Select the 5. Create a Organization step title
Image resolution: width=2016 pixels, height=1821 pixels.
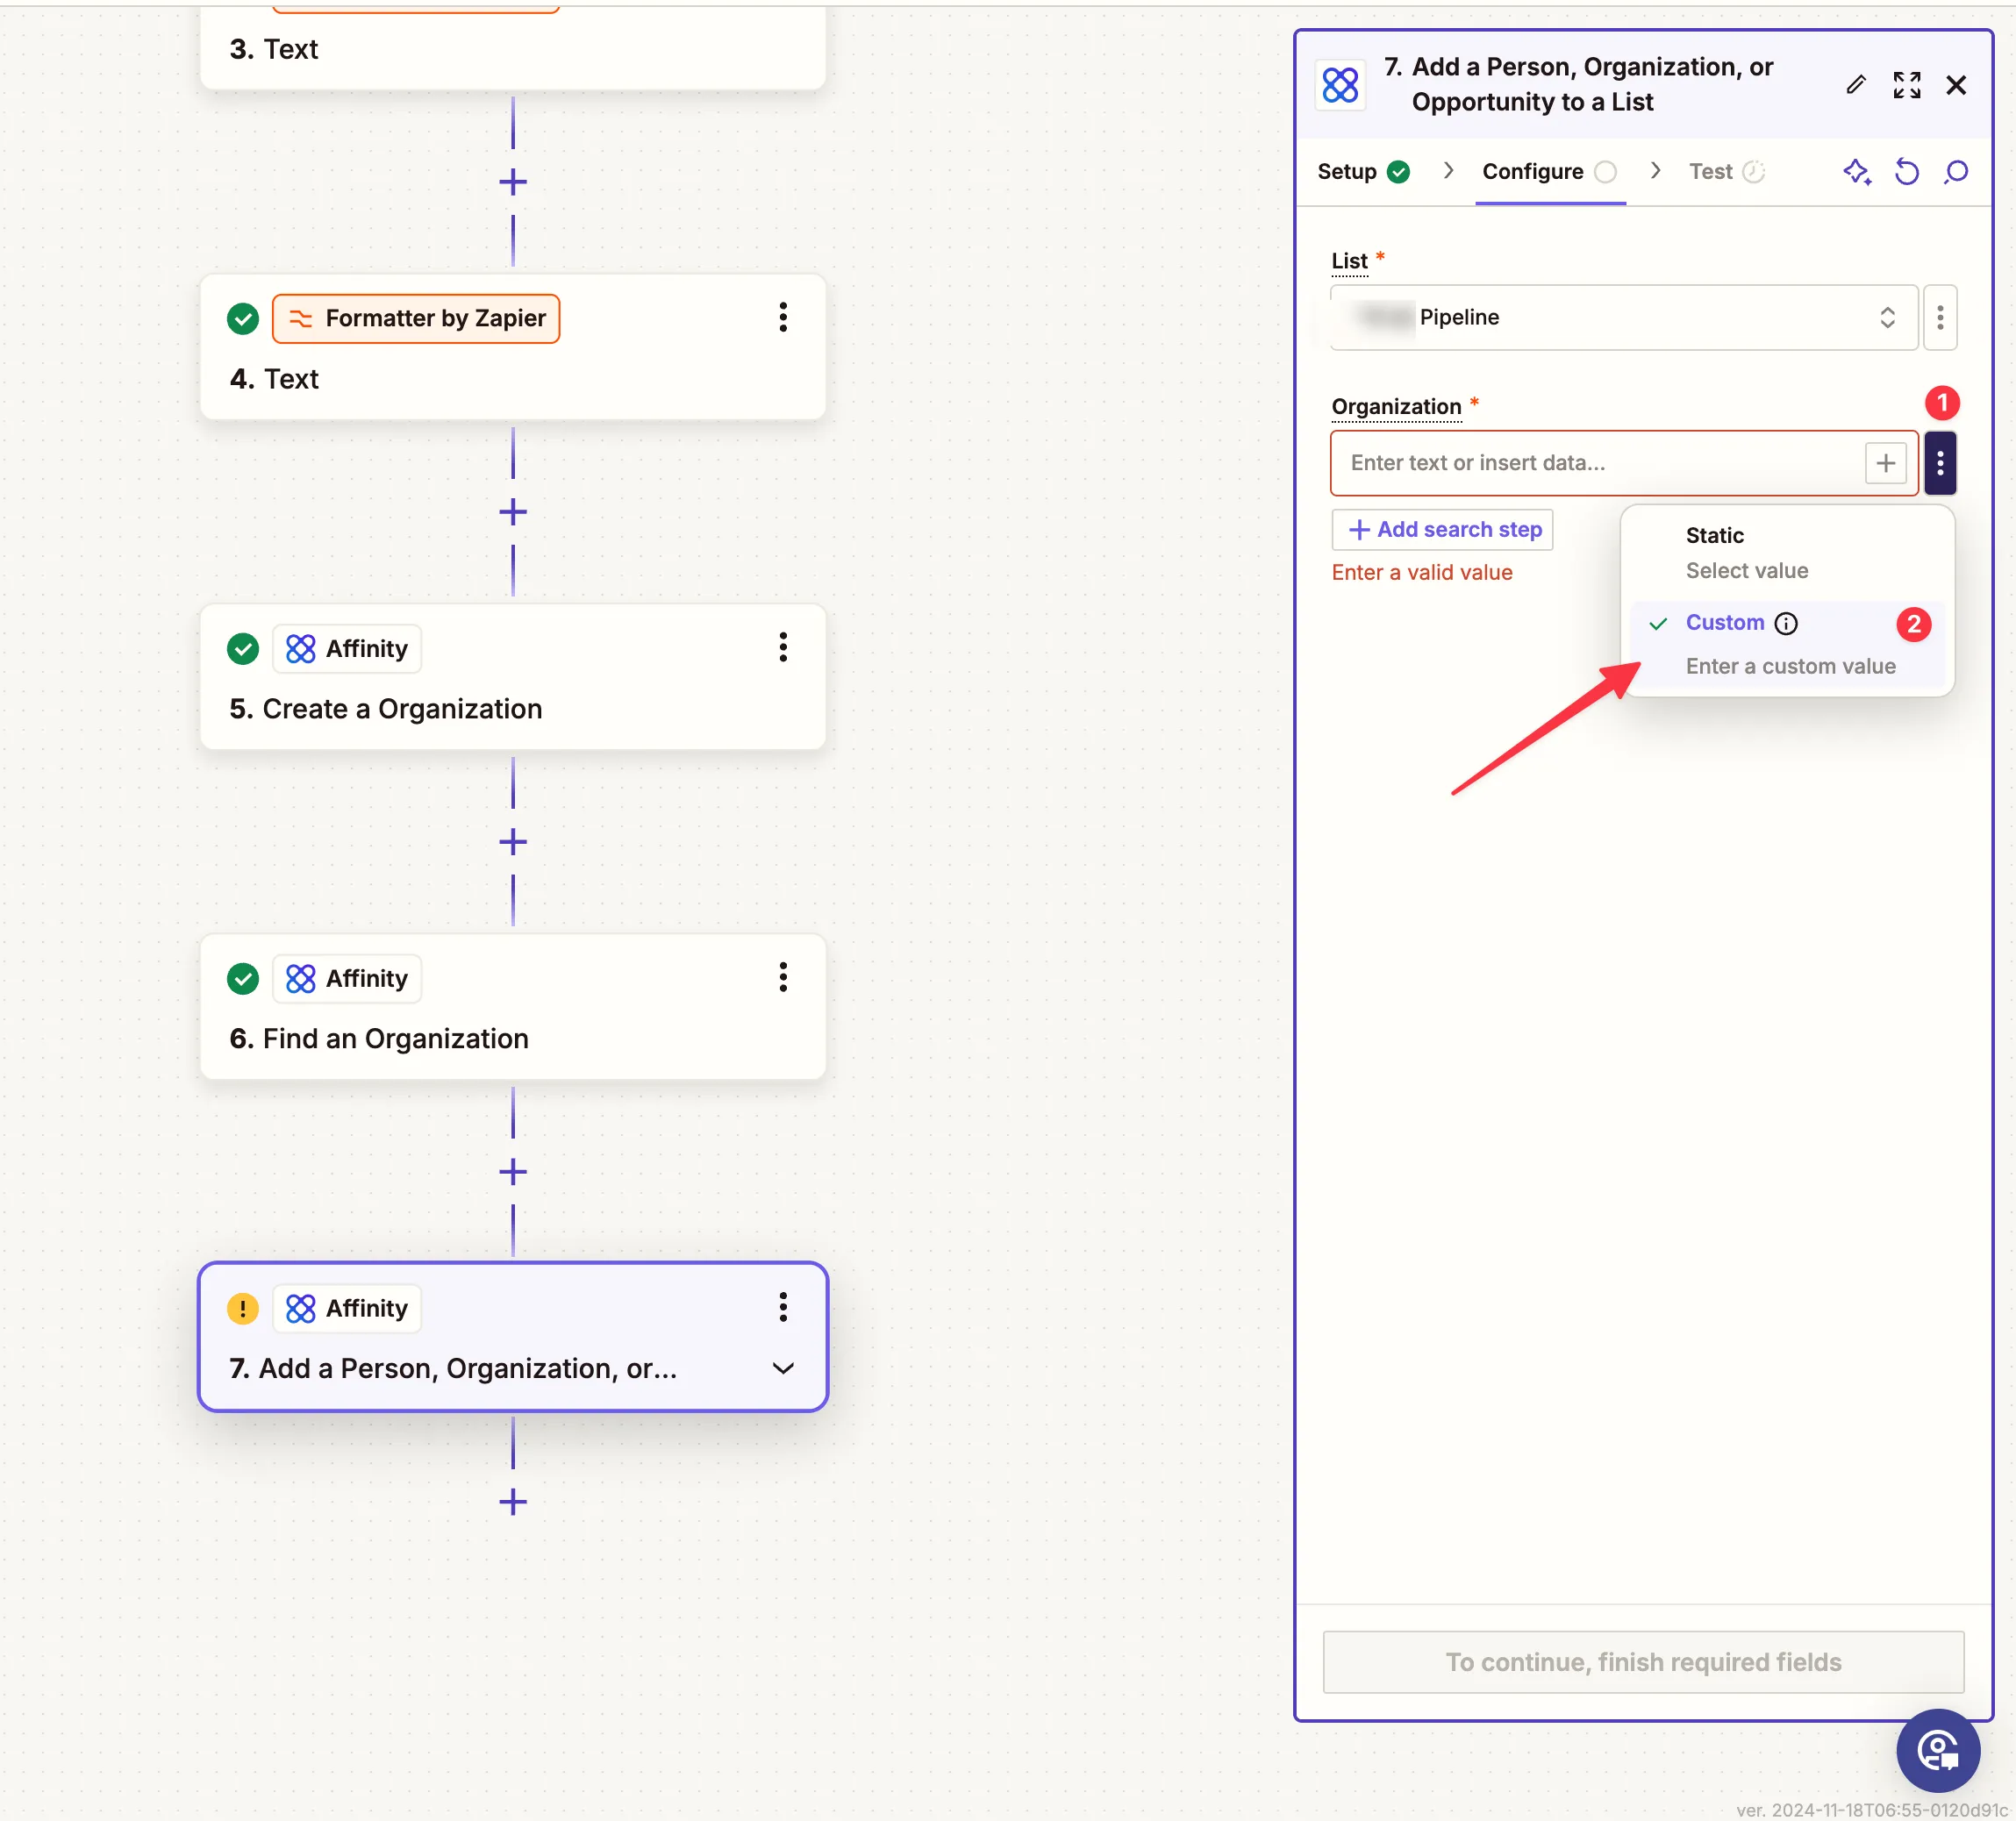point(386,709)
